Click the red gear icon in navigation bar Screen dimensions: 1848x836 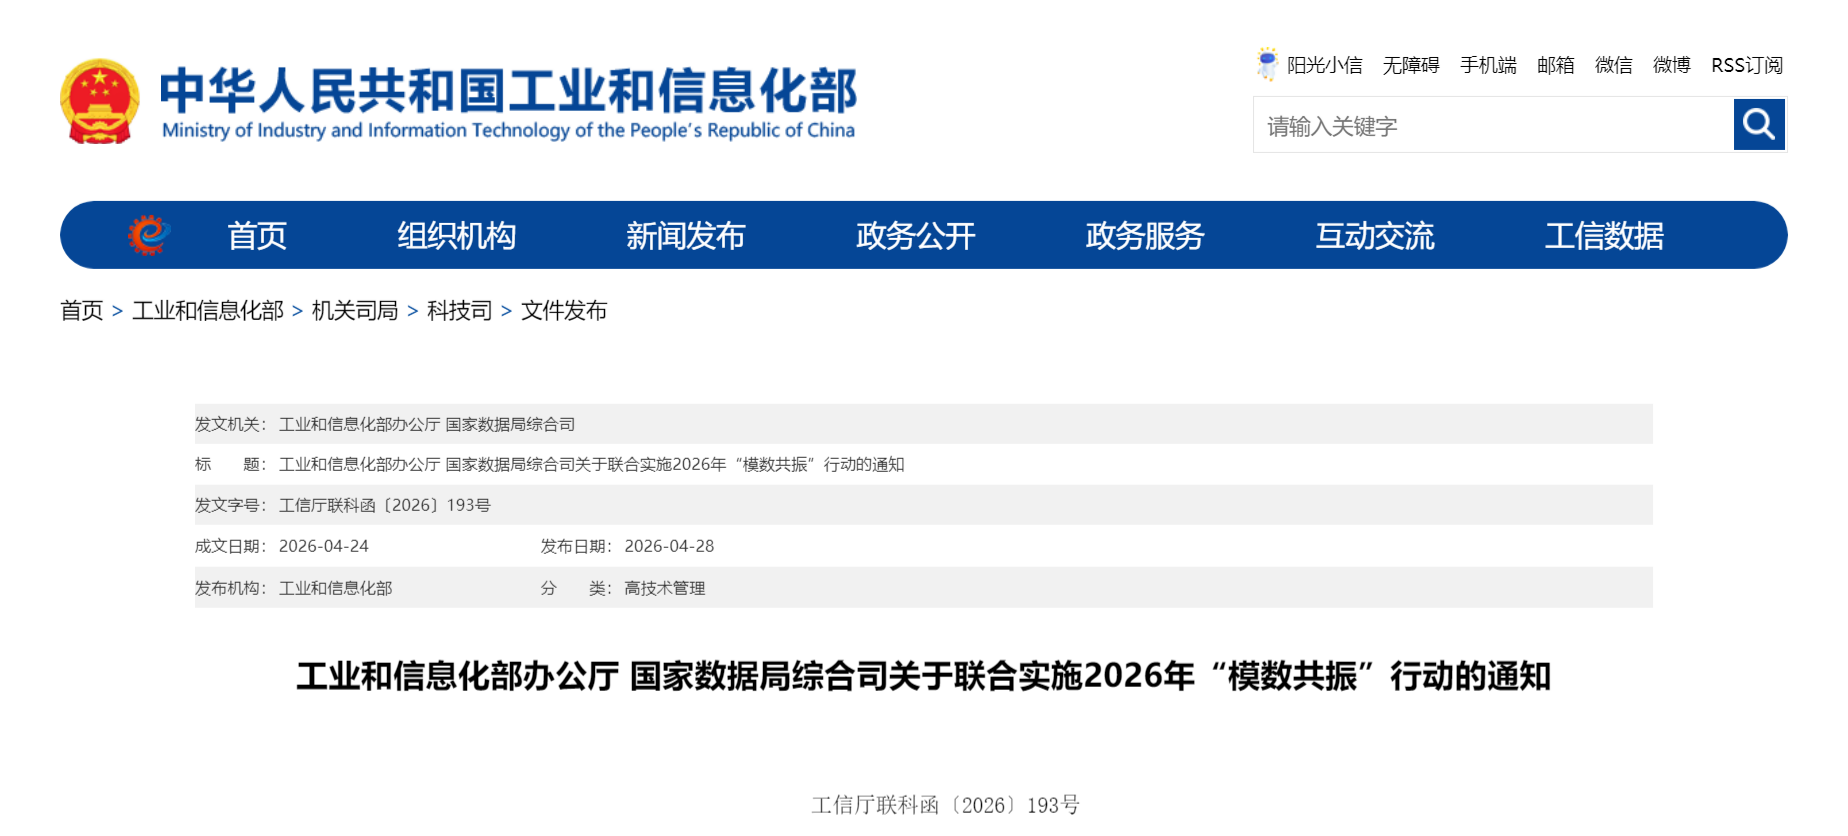[149, 235]
